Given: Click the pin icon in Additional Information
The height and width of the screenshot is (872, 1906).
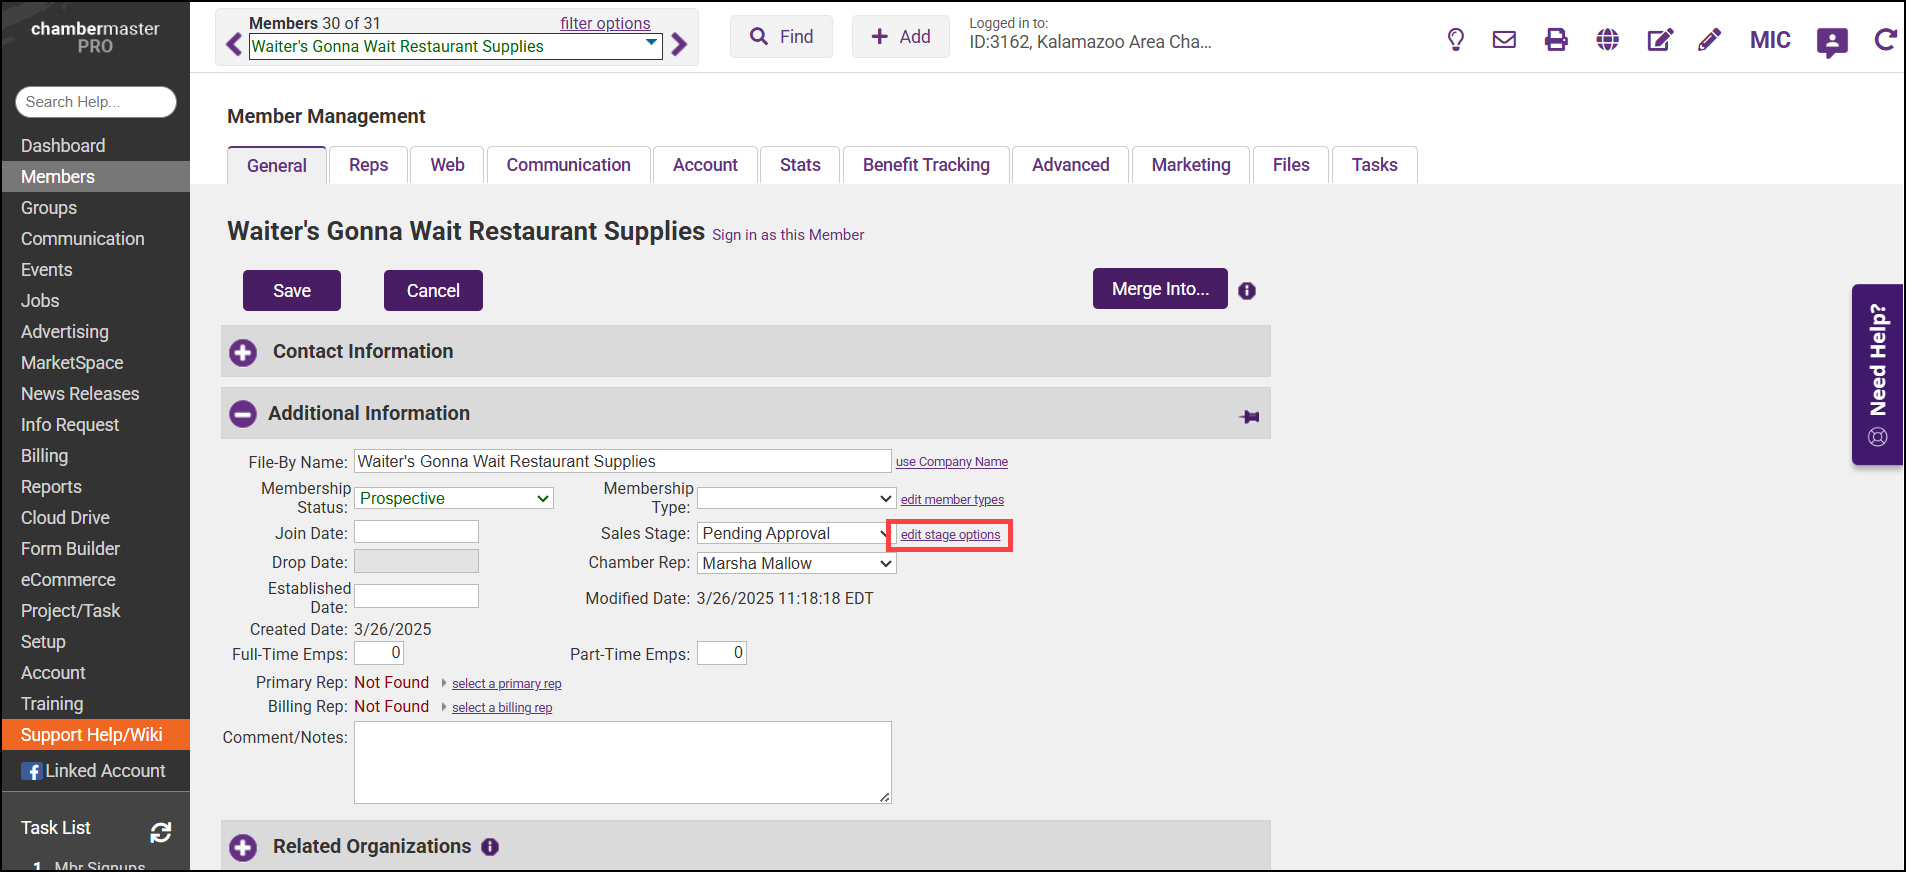Looking at the screenshot, I should pos(1249,417).
